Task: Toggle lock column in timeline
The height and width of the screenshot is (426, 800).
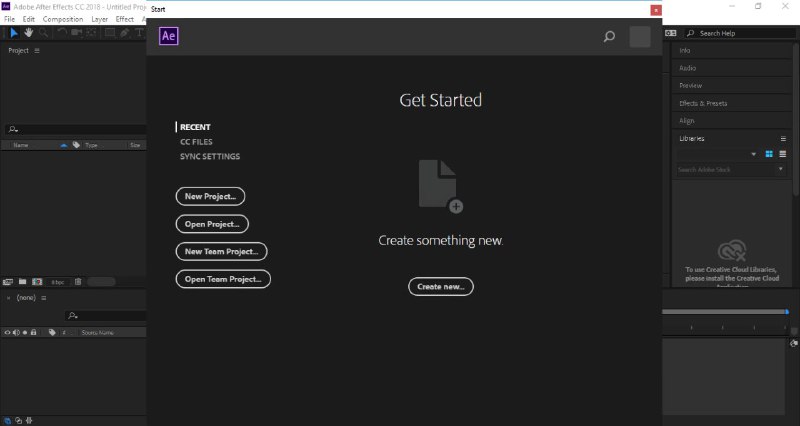Action: point(34,332)
